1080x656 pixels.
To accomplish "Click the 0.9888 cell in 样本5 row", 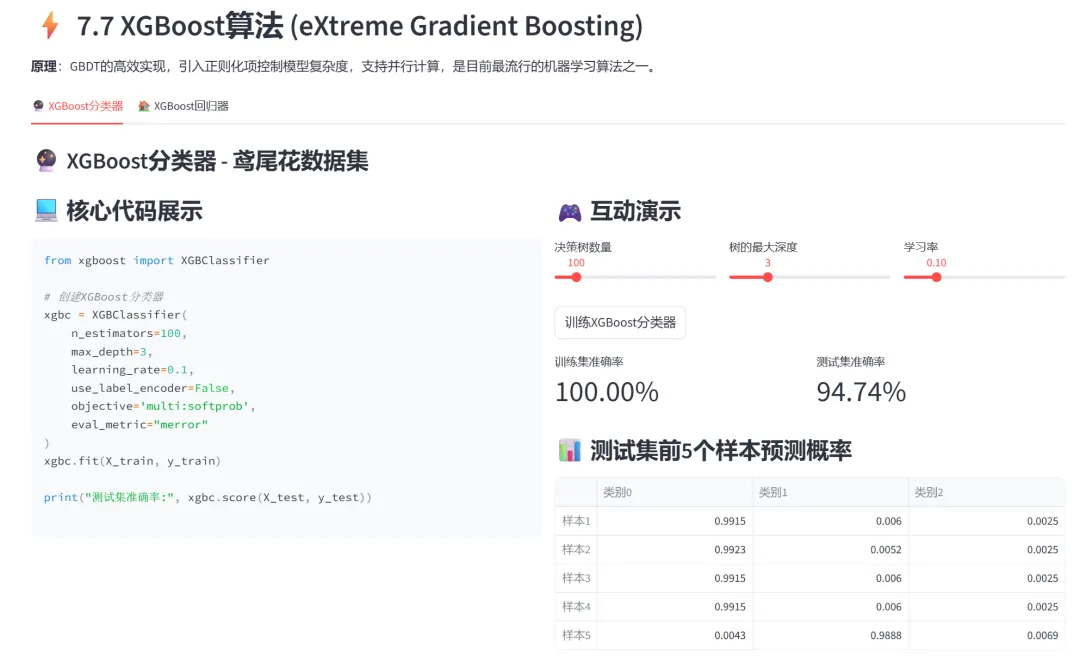I will (x=831, y=635).
